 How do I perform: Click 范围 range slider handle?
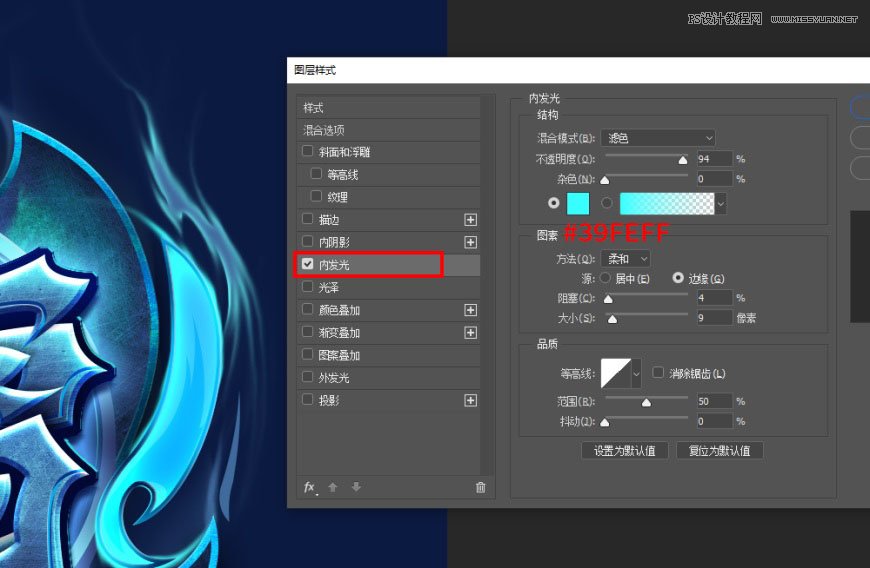point(646,403)
